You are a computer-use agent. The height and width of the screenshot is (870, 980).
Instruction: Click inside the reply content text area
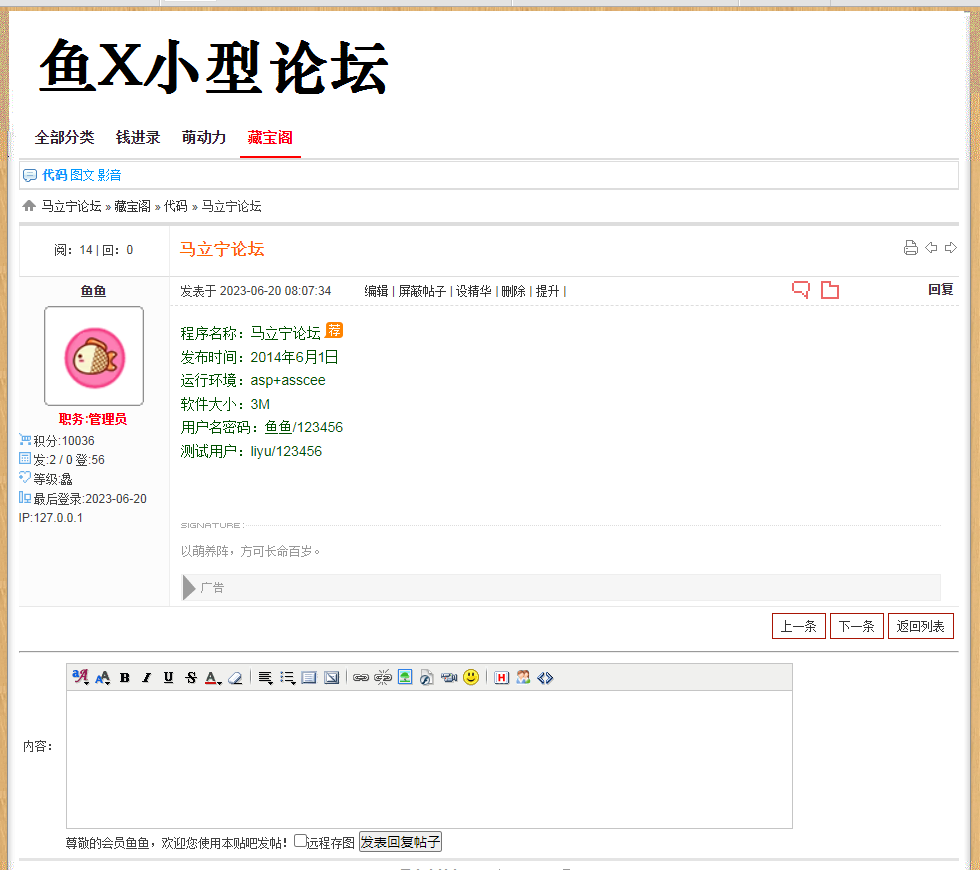[x=429, y=759]
